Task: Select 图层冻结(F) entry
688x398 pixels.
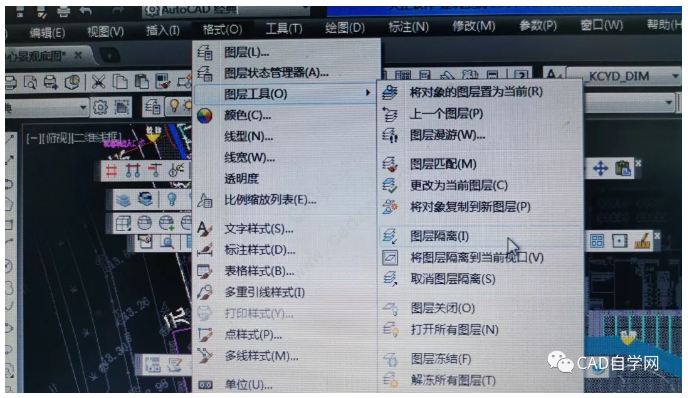Action: point(480,359)
